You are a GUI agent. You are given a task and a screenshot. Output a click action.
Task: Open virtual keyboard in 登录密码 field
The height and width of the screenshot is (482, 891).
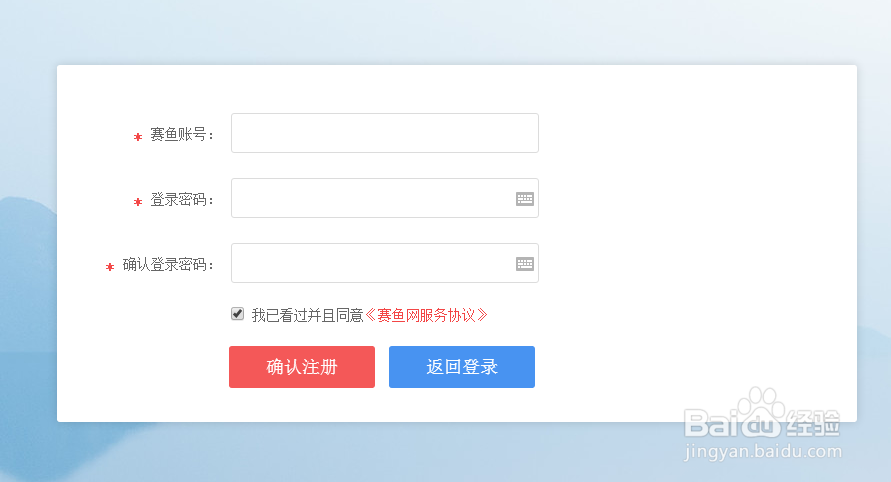(524, 198)
